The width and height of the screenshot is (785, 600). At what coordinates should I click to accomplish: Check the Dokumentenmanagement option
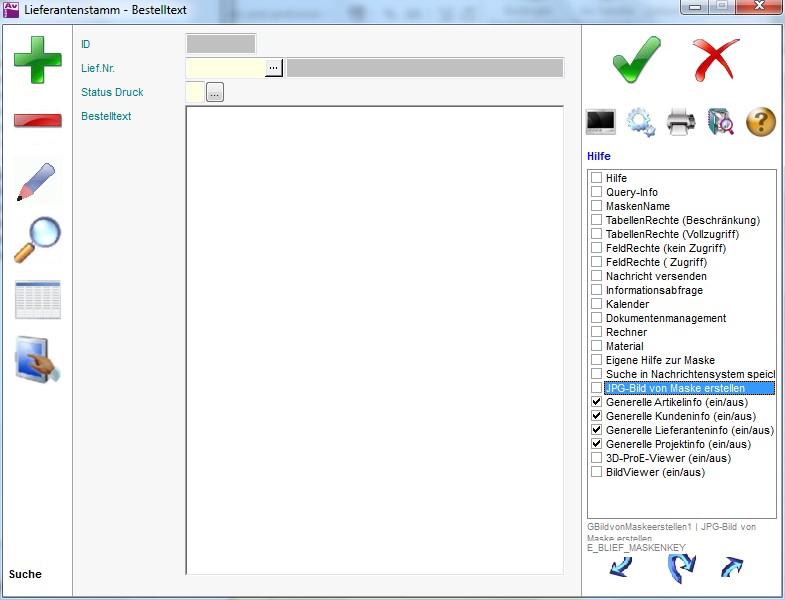pyautogui.click(x=597, y=318)
